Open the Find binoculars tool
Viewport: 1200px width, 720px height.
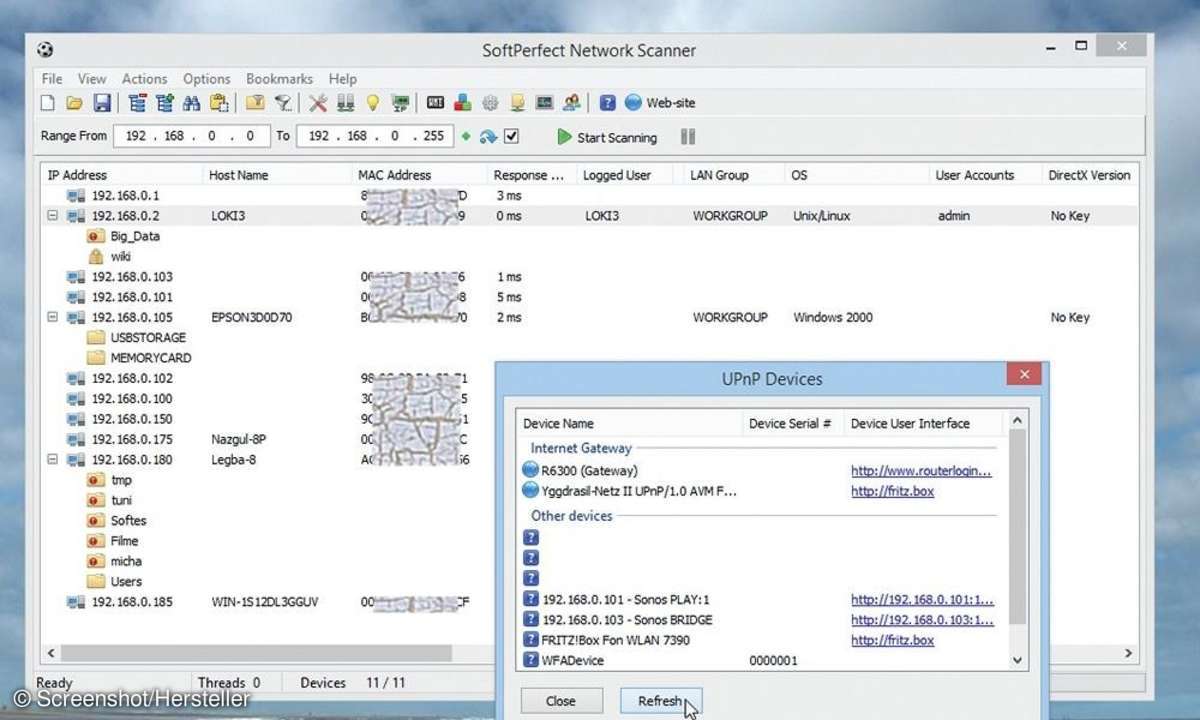[x=192, y=103]
